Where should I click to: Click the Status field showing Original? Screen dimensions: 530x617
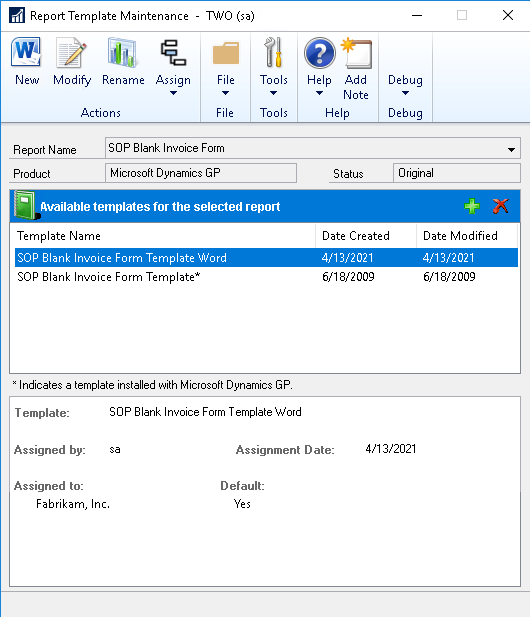tap(456, 173)
